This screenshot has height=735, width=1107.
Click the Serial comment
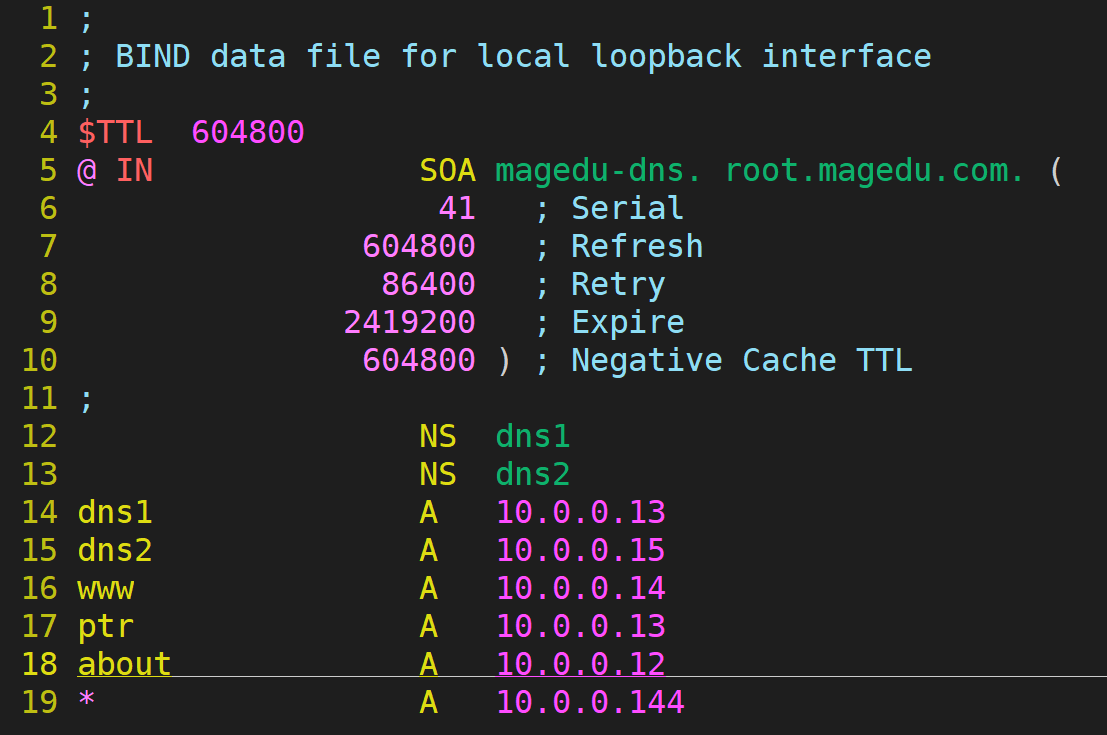coord(627,208)
